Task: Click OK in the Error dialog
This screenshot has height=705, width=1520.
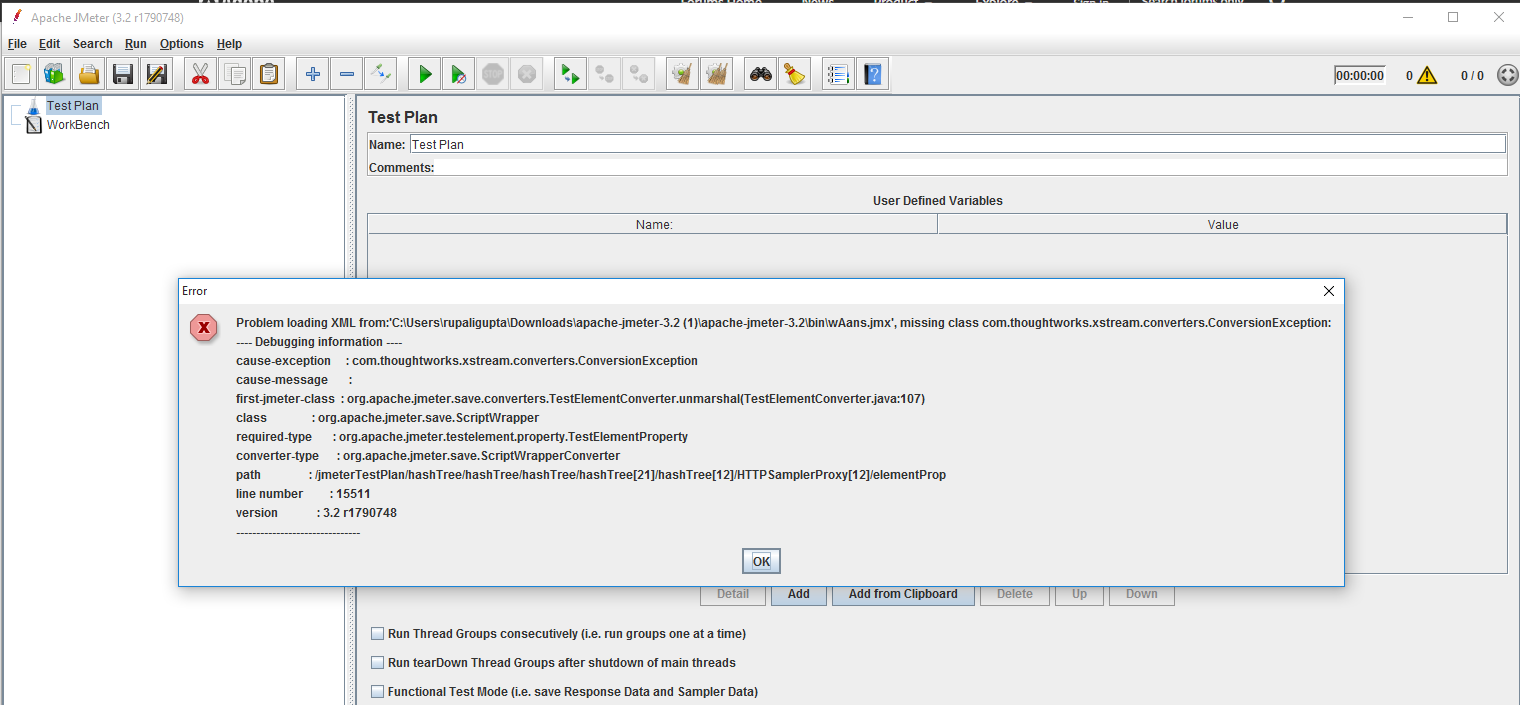Action: [x=761, y=561]
